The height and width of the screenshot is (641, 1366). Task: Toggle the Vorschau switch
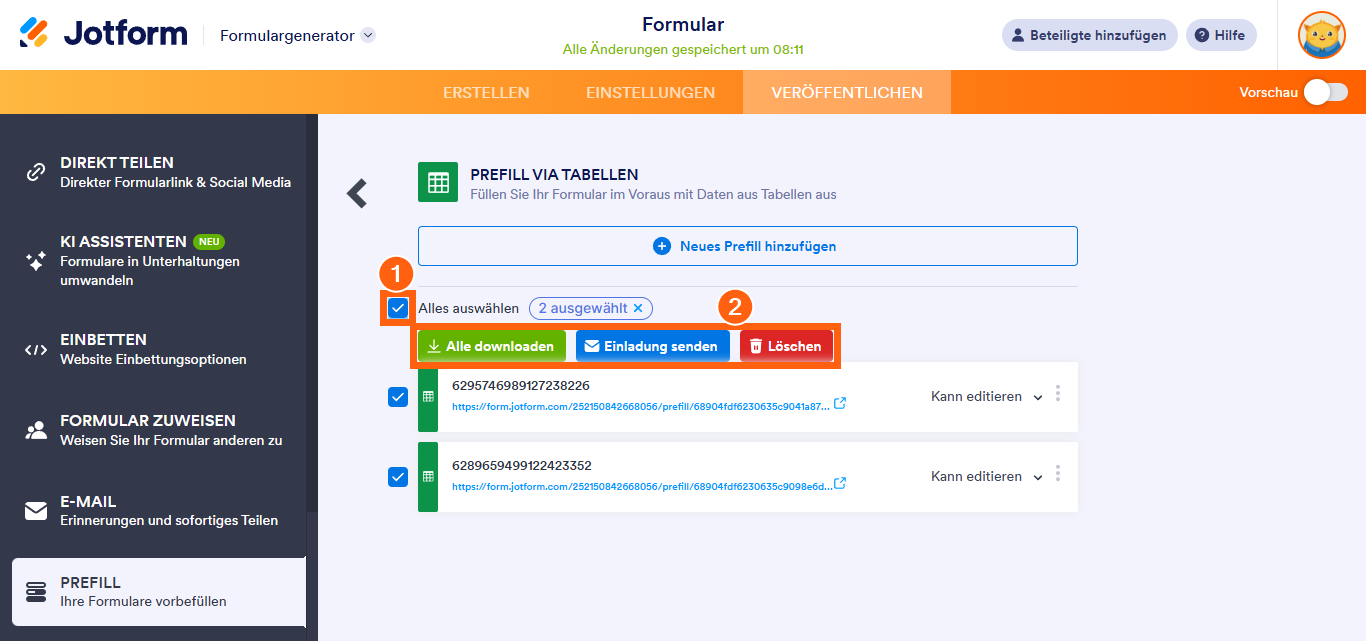pyautogui.click(x=1324, y=91)
